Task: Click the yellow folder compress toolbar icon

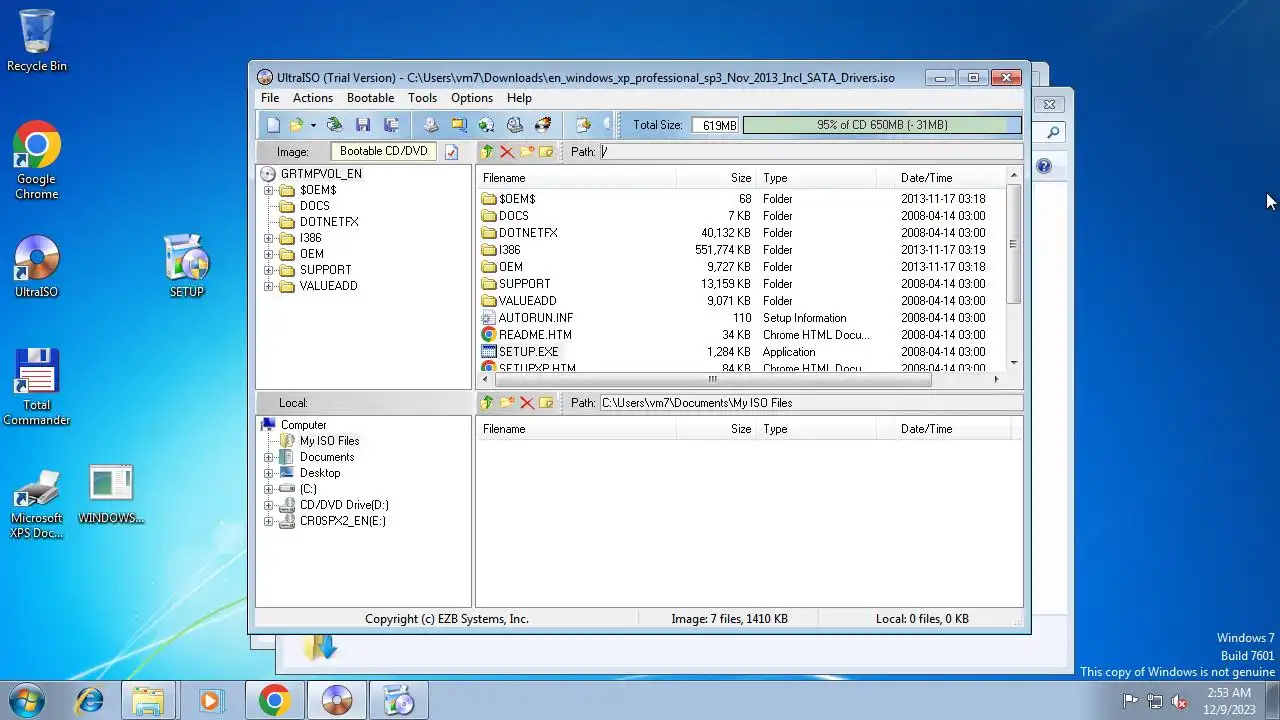Action: (x=459, y=125)
